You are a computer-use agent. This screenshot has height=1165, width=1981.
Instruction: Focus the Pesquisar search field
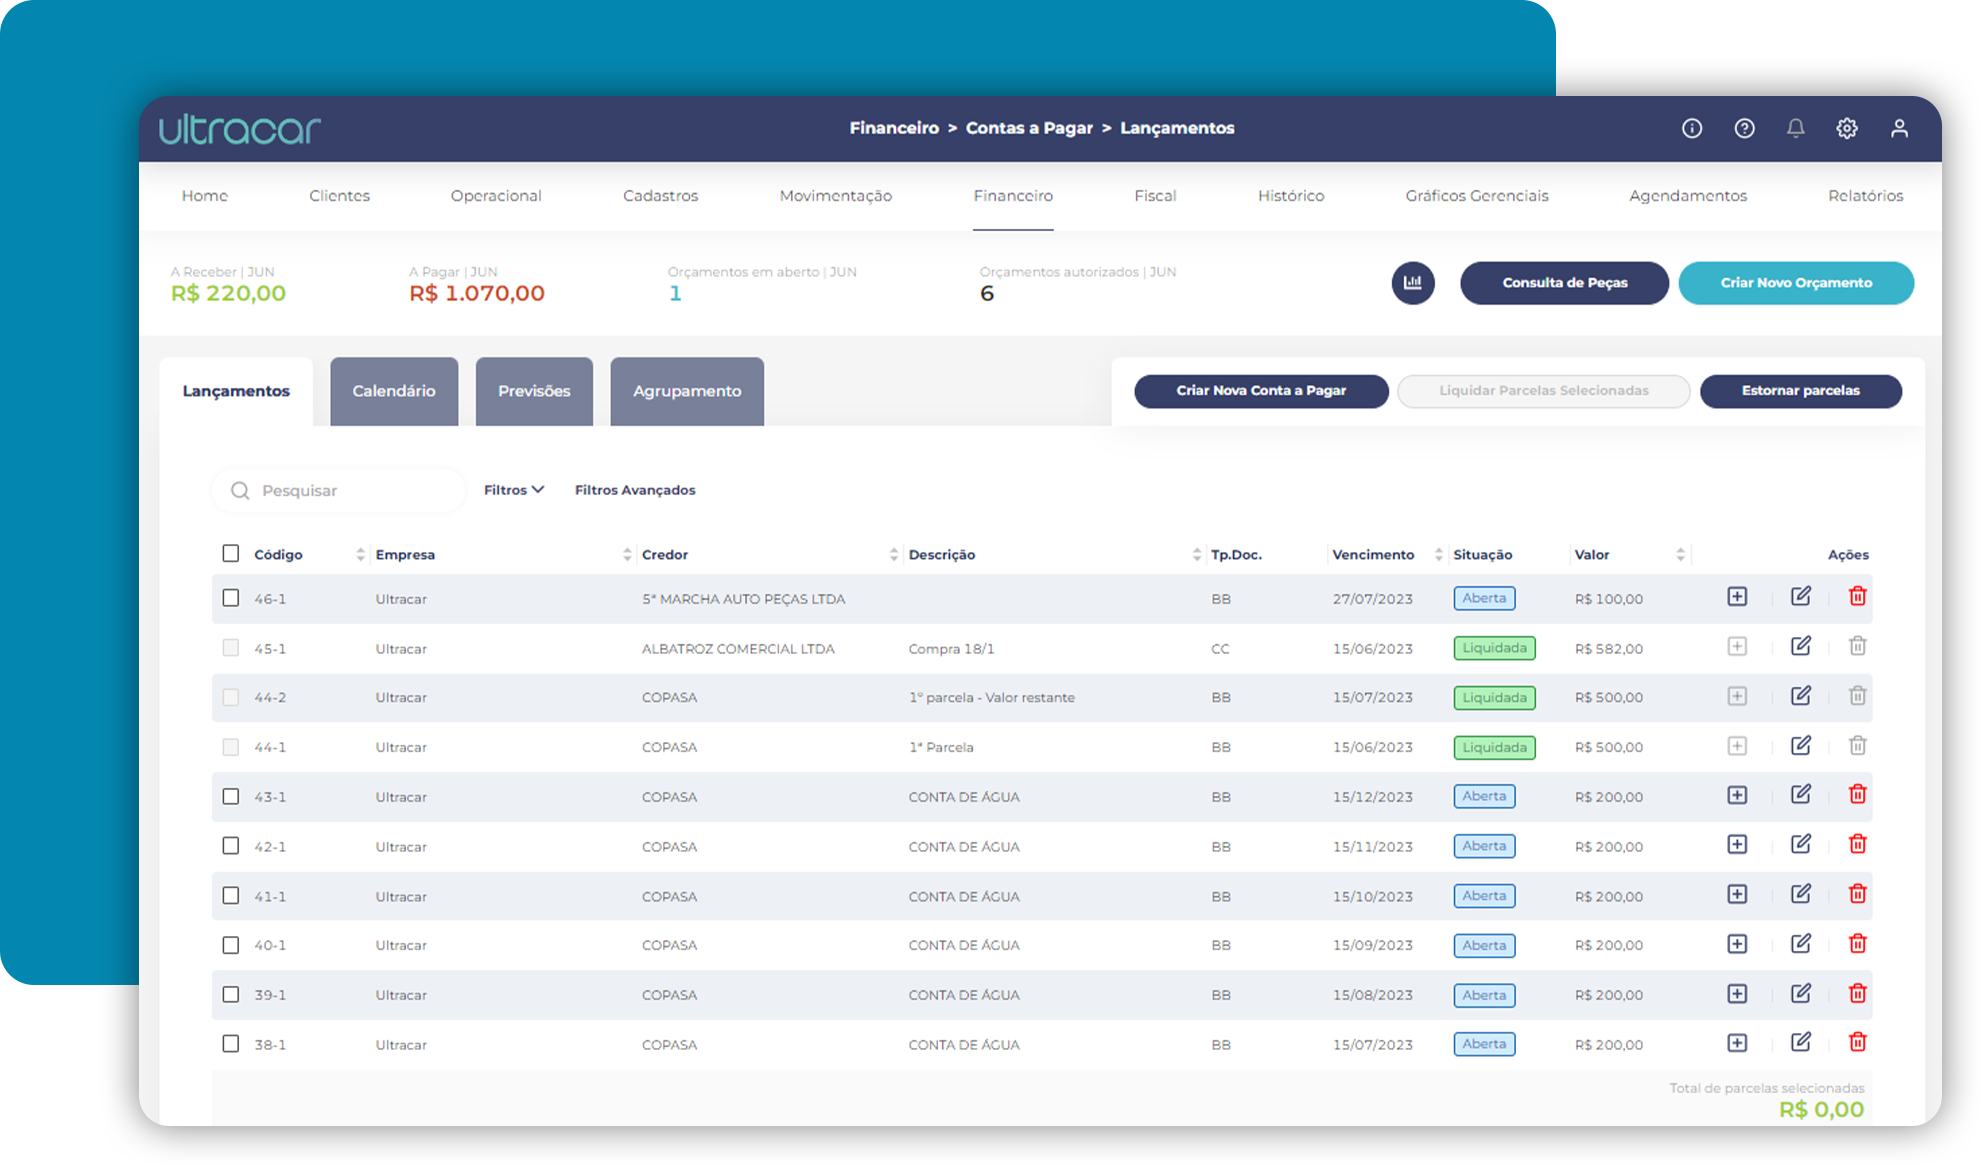pyautogui.click(x=339, y=491)
